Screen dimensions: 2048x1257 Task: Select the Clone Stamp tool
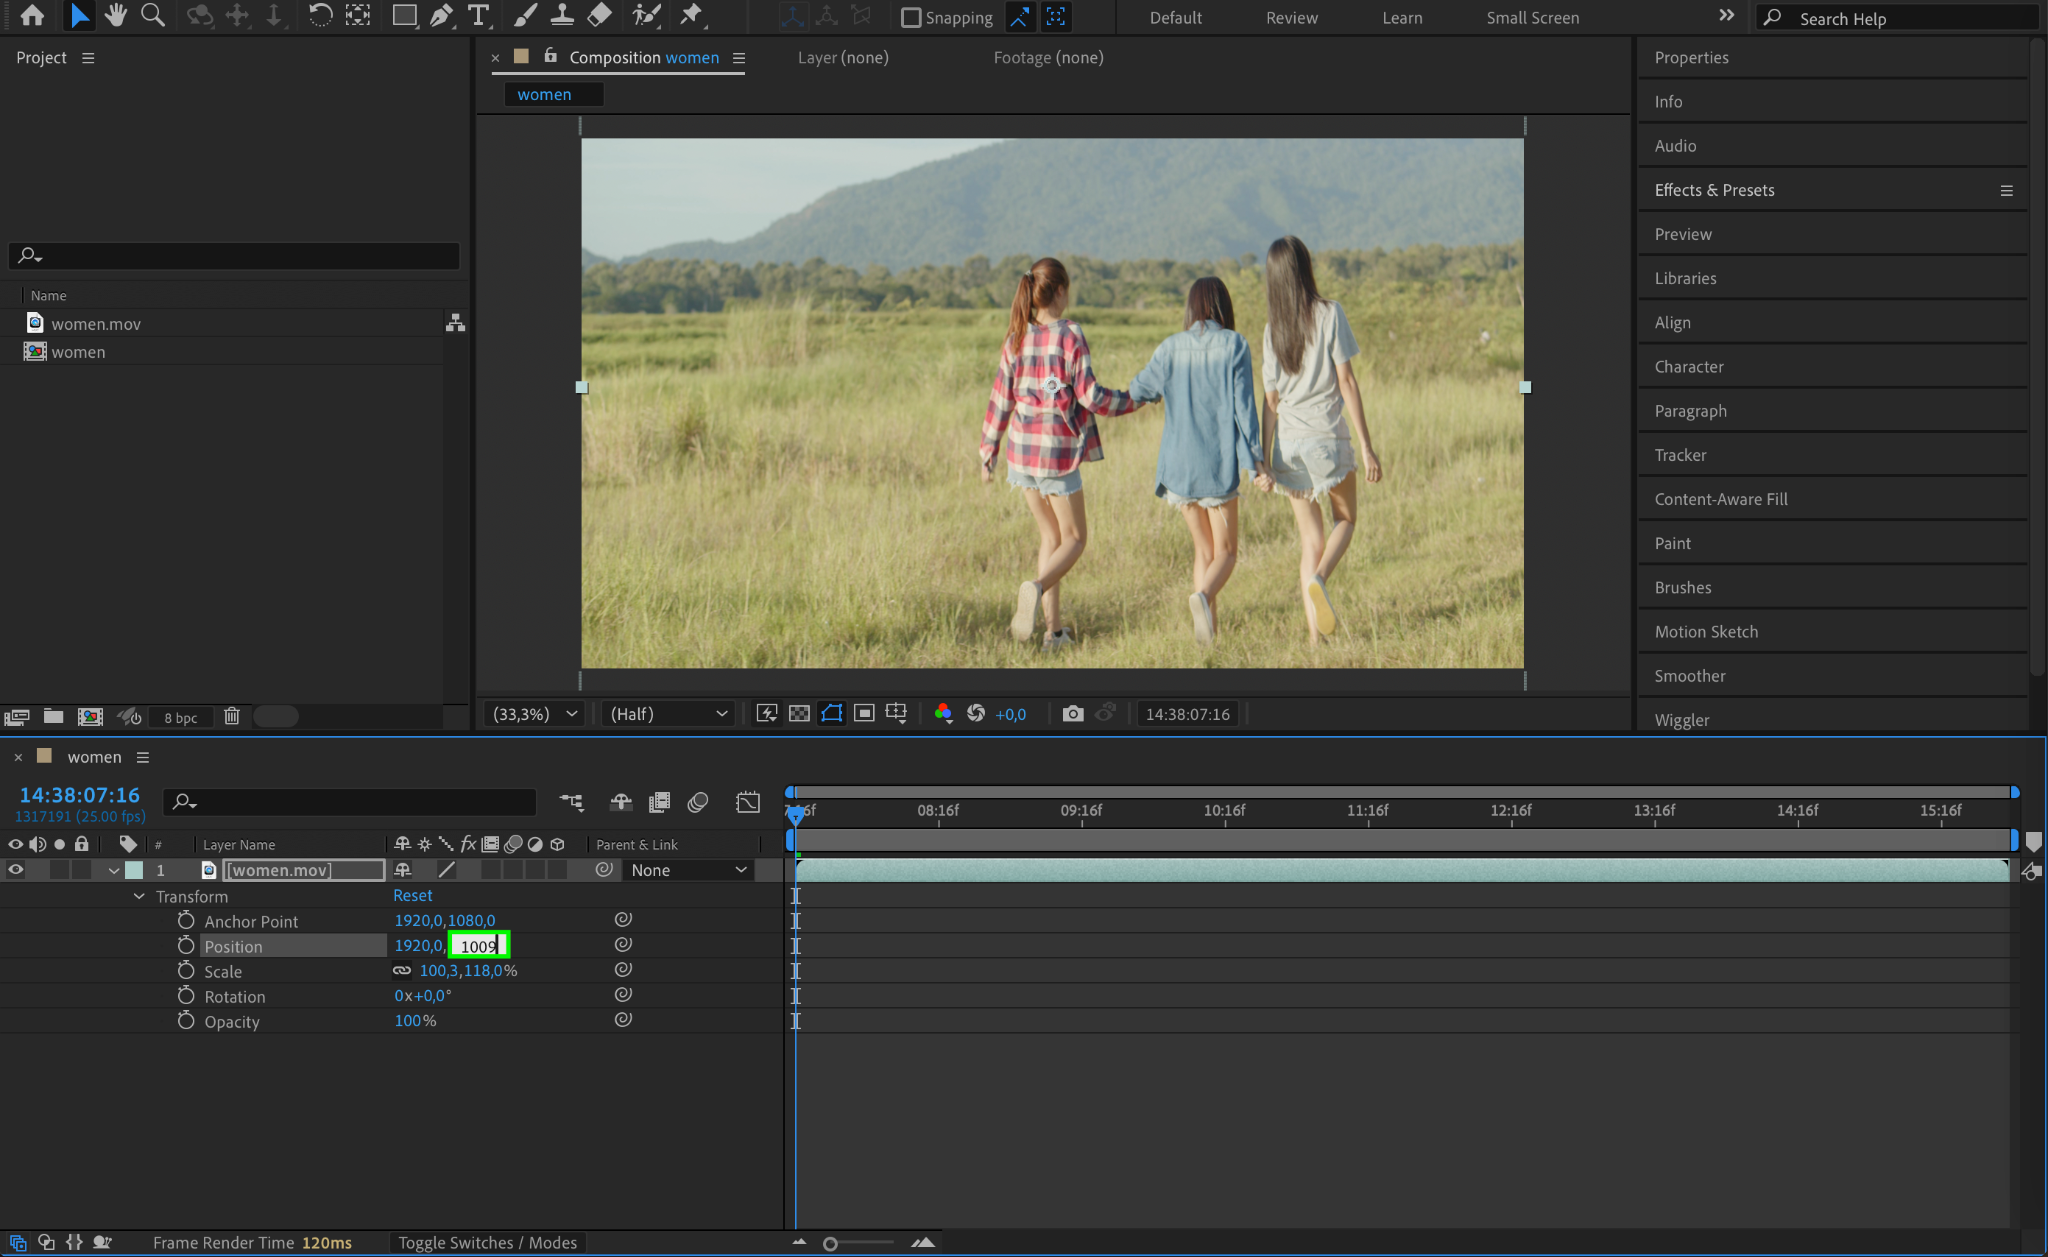click(x=562, y=15)
